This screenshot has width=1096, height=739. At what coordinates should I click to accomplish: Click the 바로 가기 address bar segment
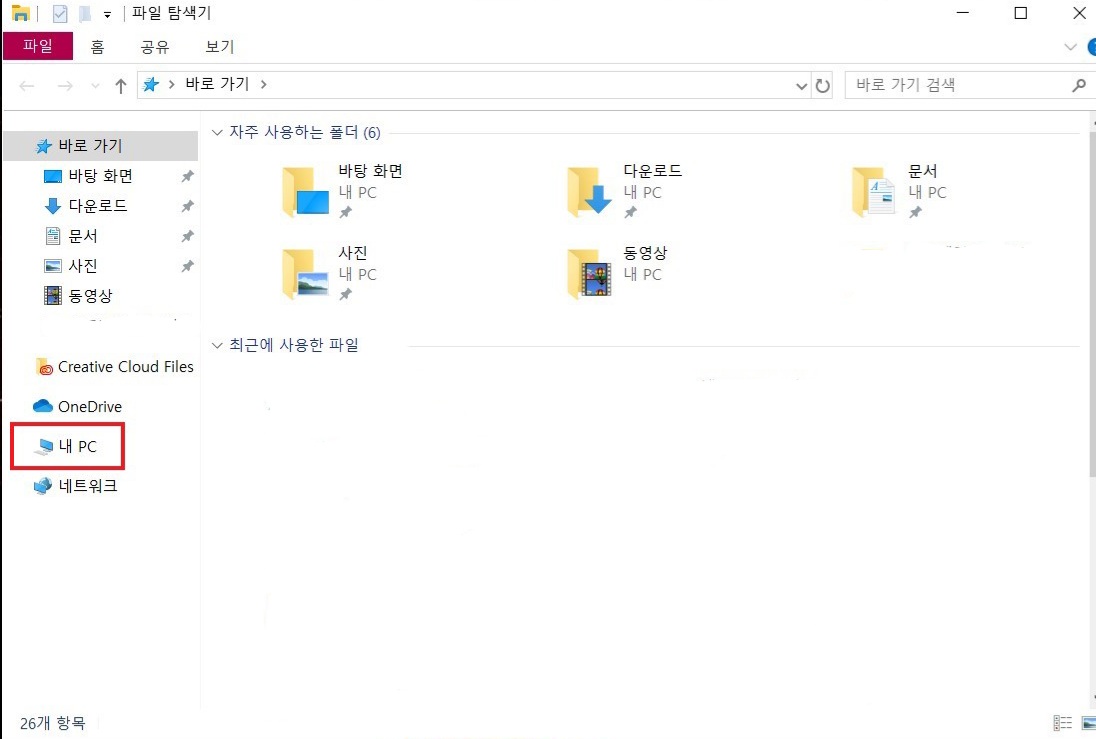click(217, 84)
